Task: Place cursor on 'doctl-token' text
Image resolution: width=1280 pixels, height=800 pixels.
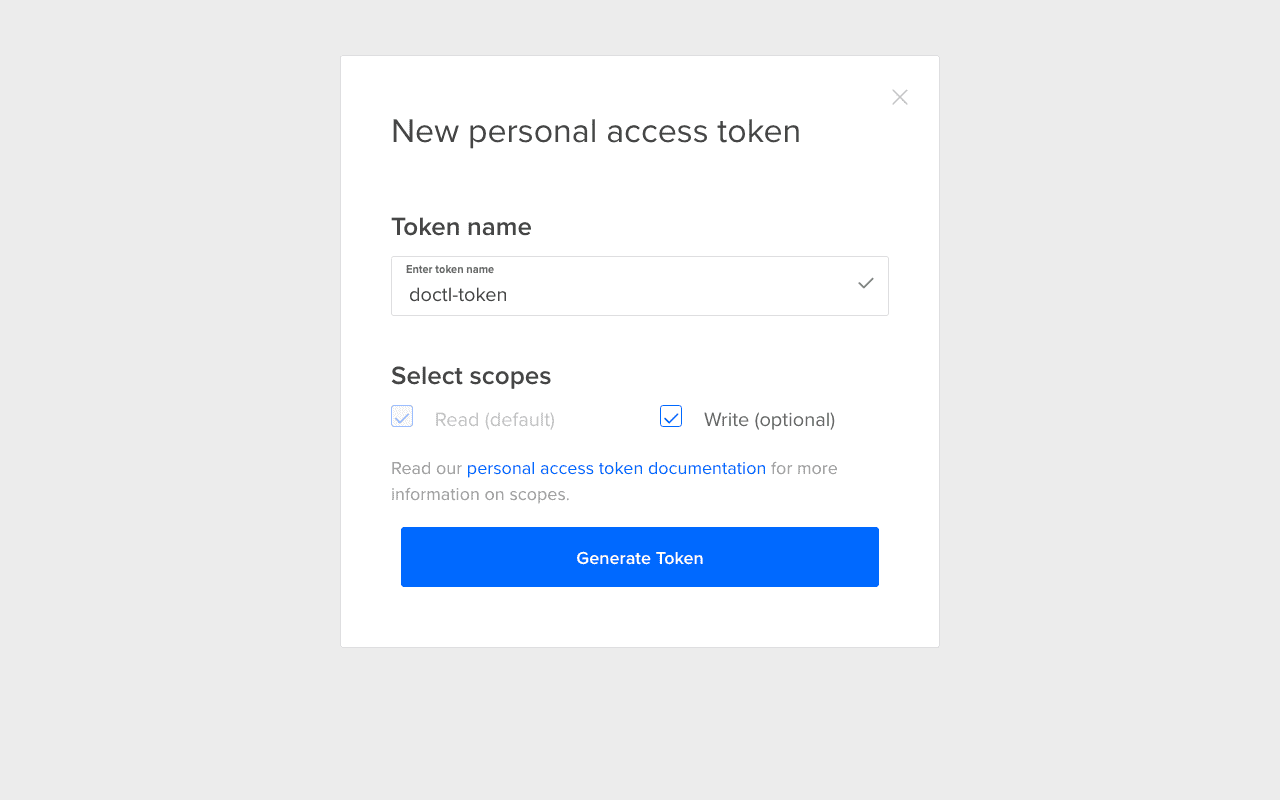Action: (x=458, y=295)
